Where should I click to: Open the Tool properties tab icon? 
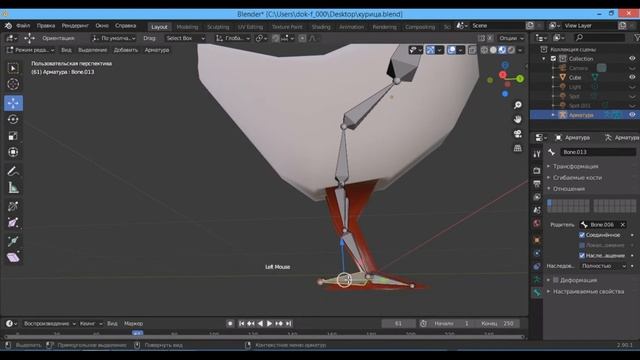pos(537,154)
